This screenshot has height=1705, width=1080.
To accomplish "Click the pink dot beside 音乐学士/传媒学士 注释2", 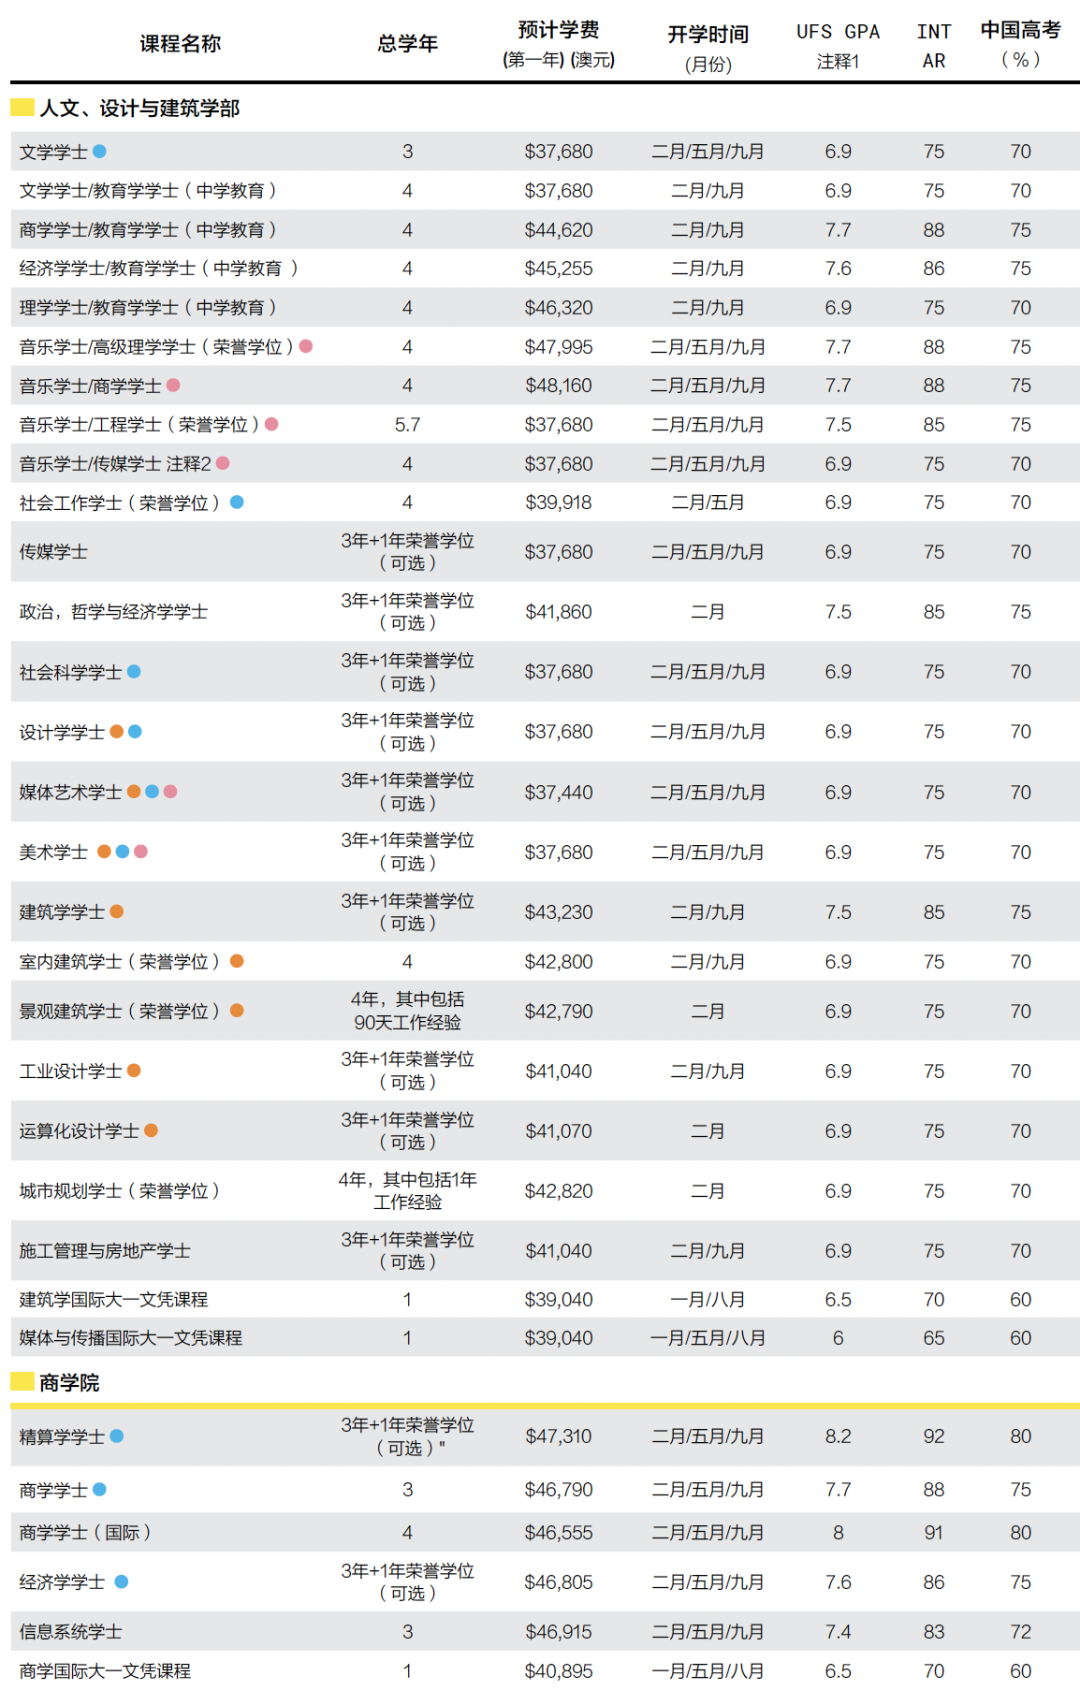I will click(223, 463).
